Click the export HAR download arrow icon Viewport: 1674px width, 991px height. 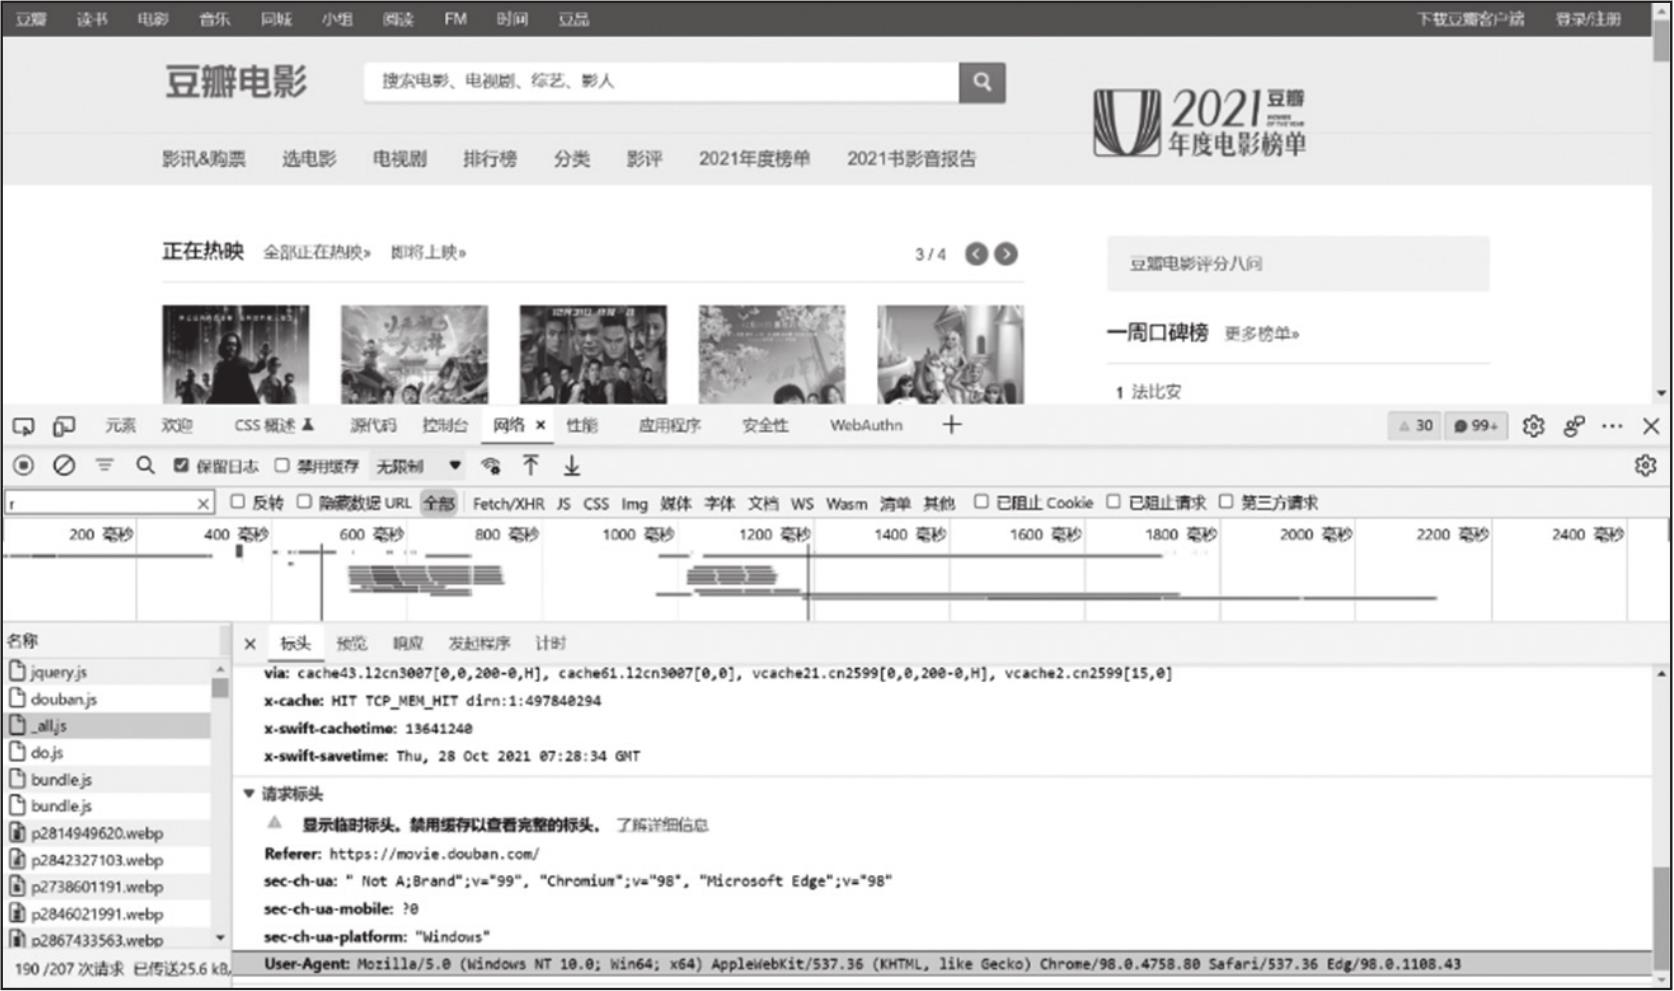coord(571,465)
